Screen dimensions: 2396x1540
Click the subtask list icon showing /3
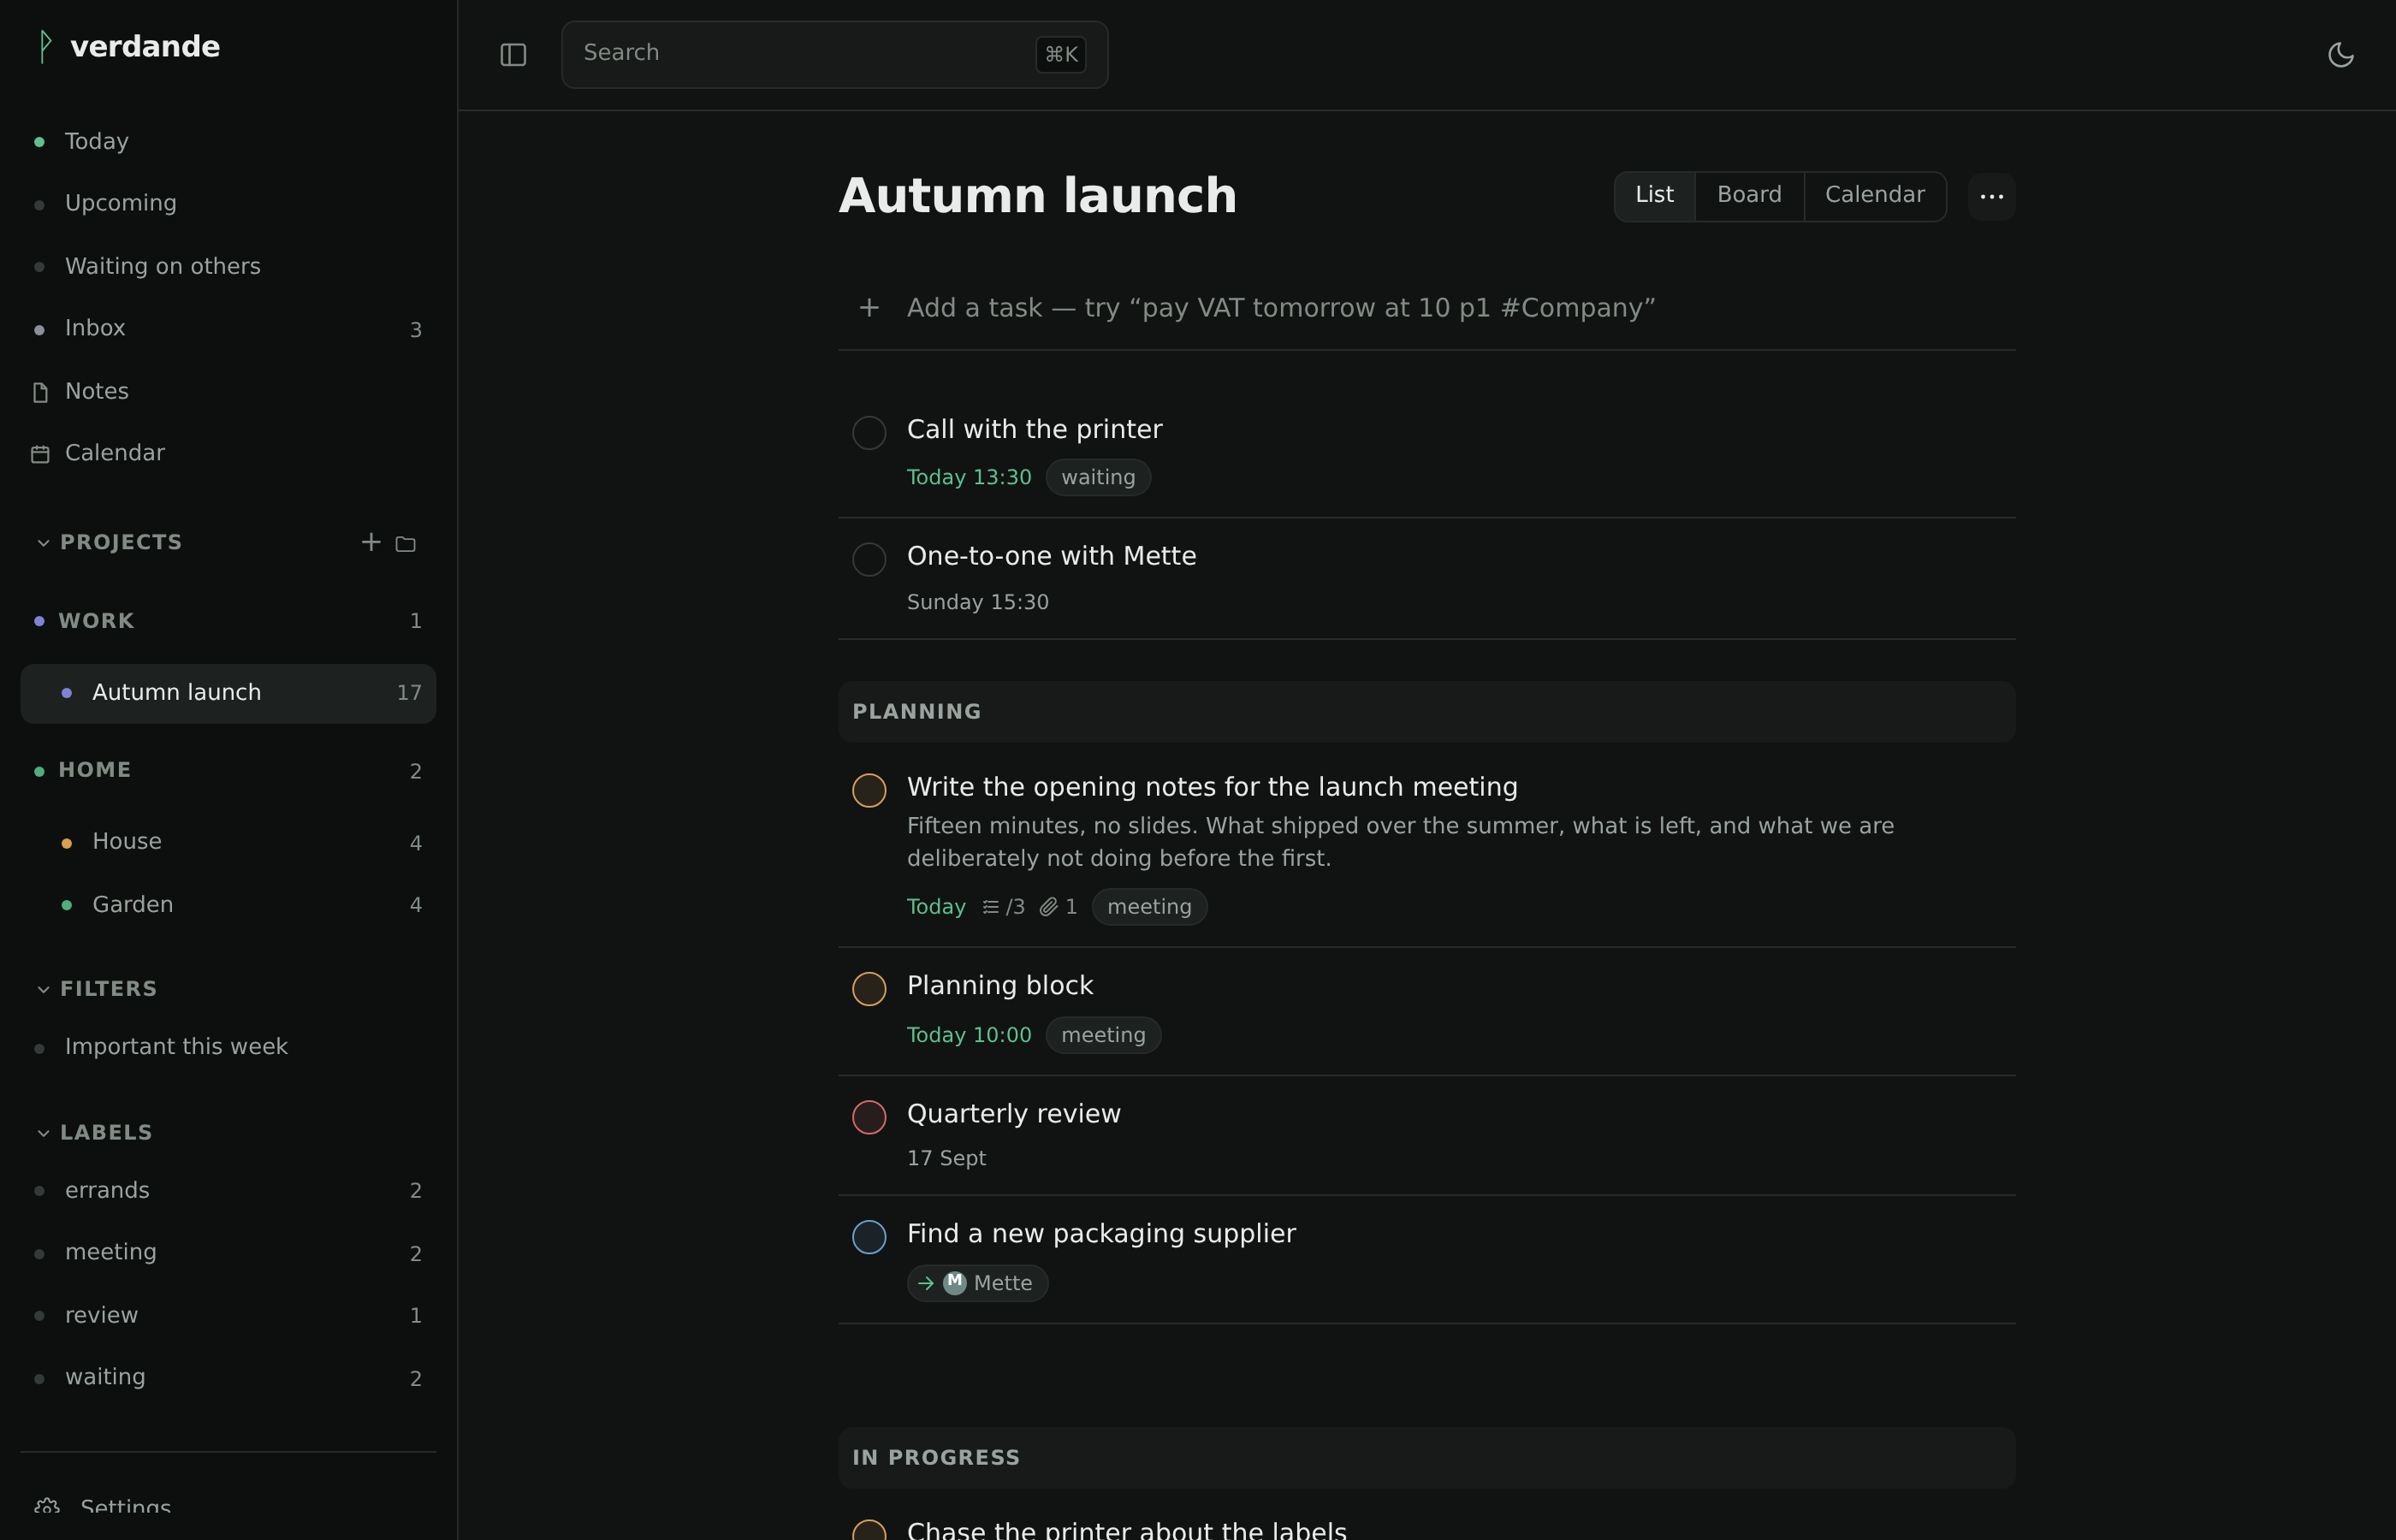pyautogui.click(x=1003, y=907)
